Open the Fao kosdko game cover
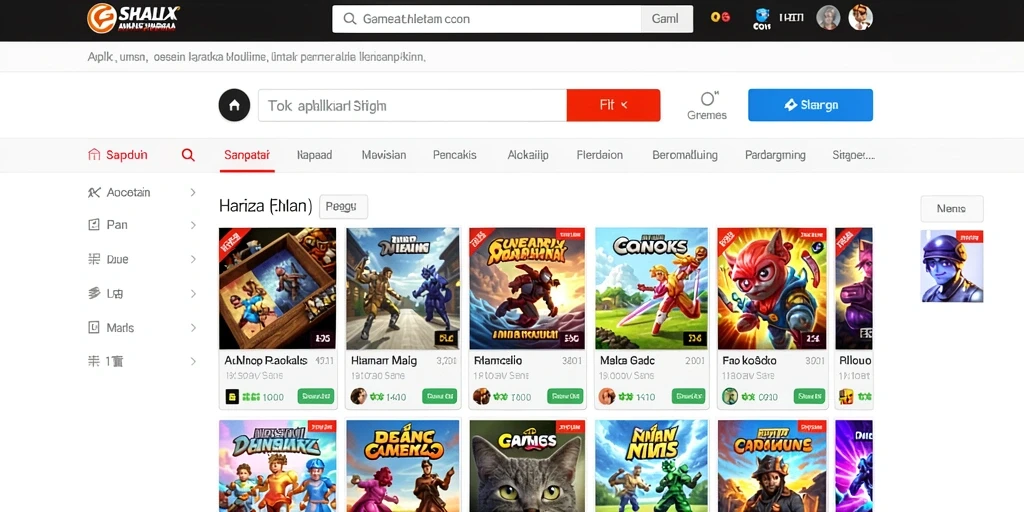Image resolution: width=1024 pixels, height=512 pixels. (773, 289)
